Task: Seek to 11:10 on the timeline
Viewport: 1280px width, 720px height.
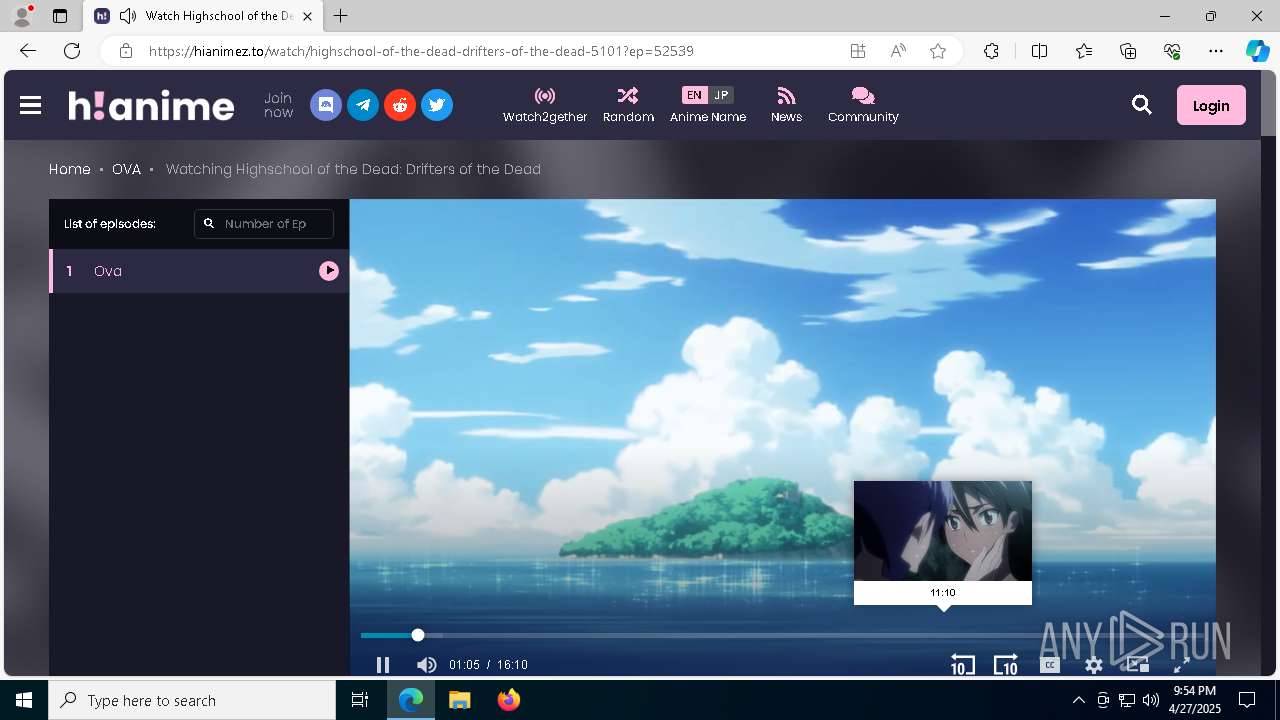Action: [x=943, y=635]
